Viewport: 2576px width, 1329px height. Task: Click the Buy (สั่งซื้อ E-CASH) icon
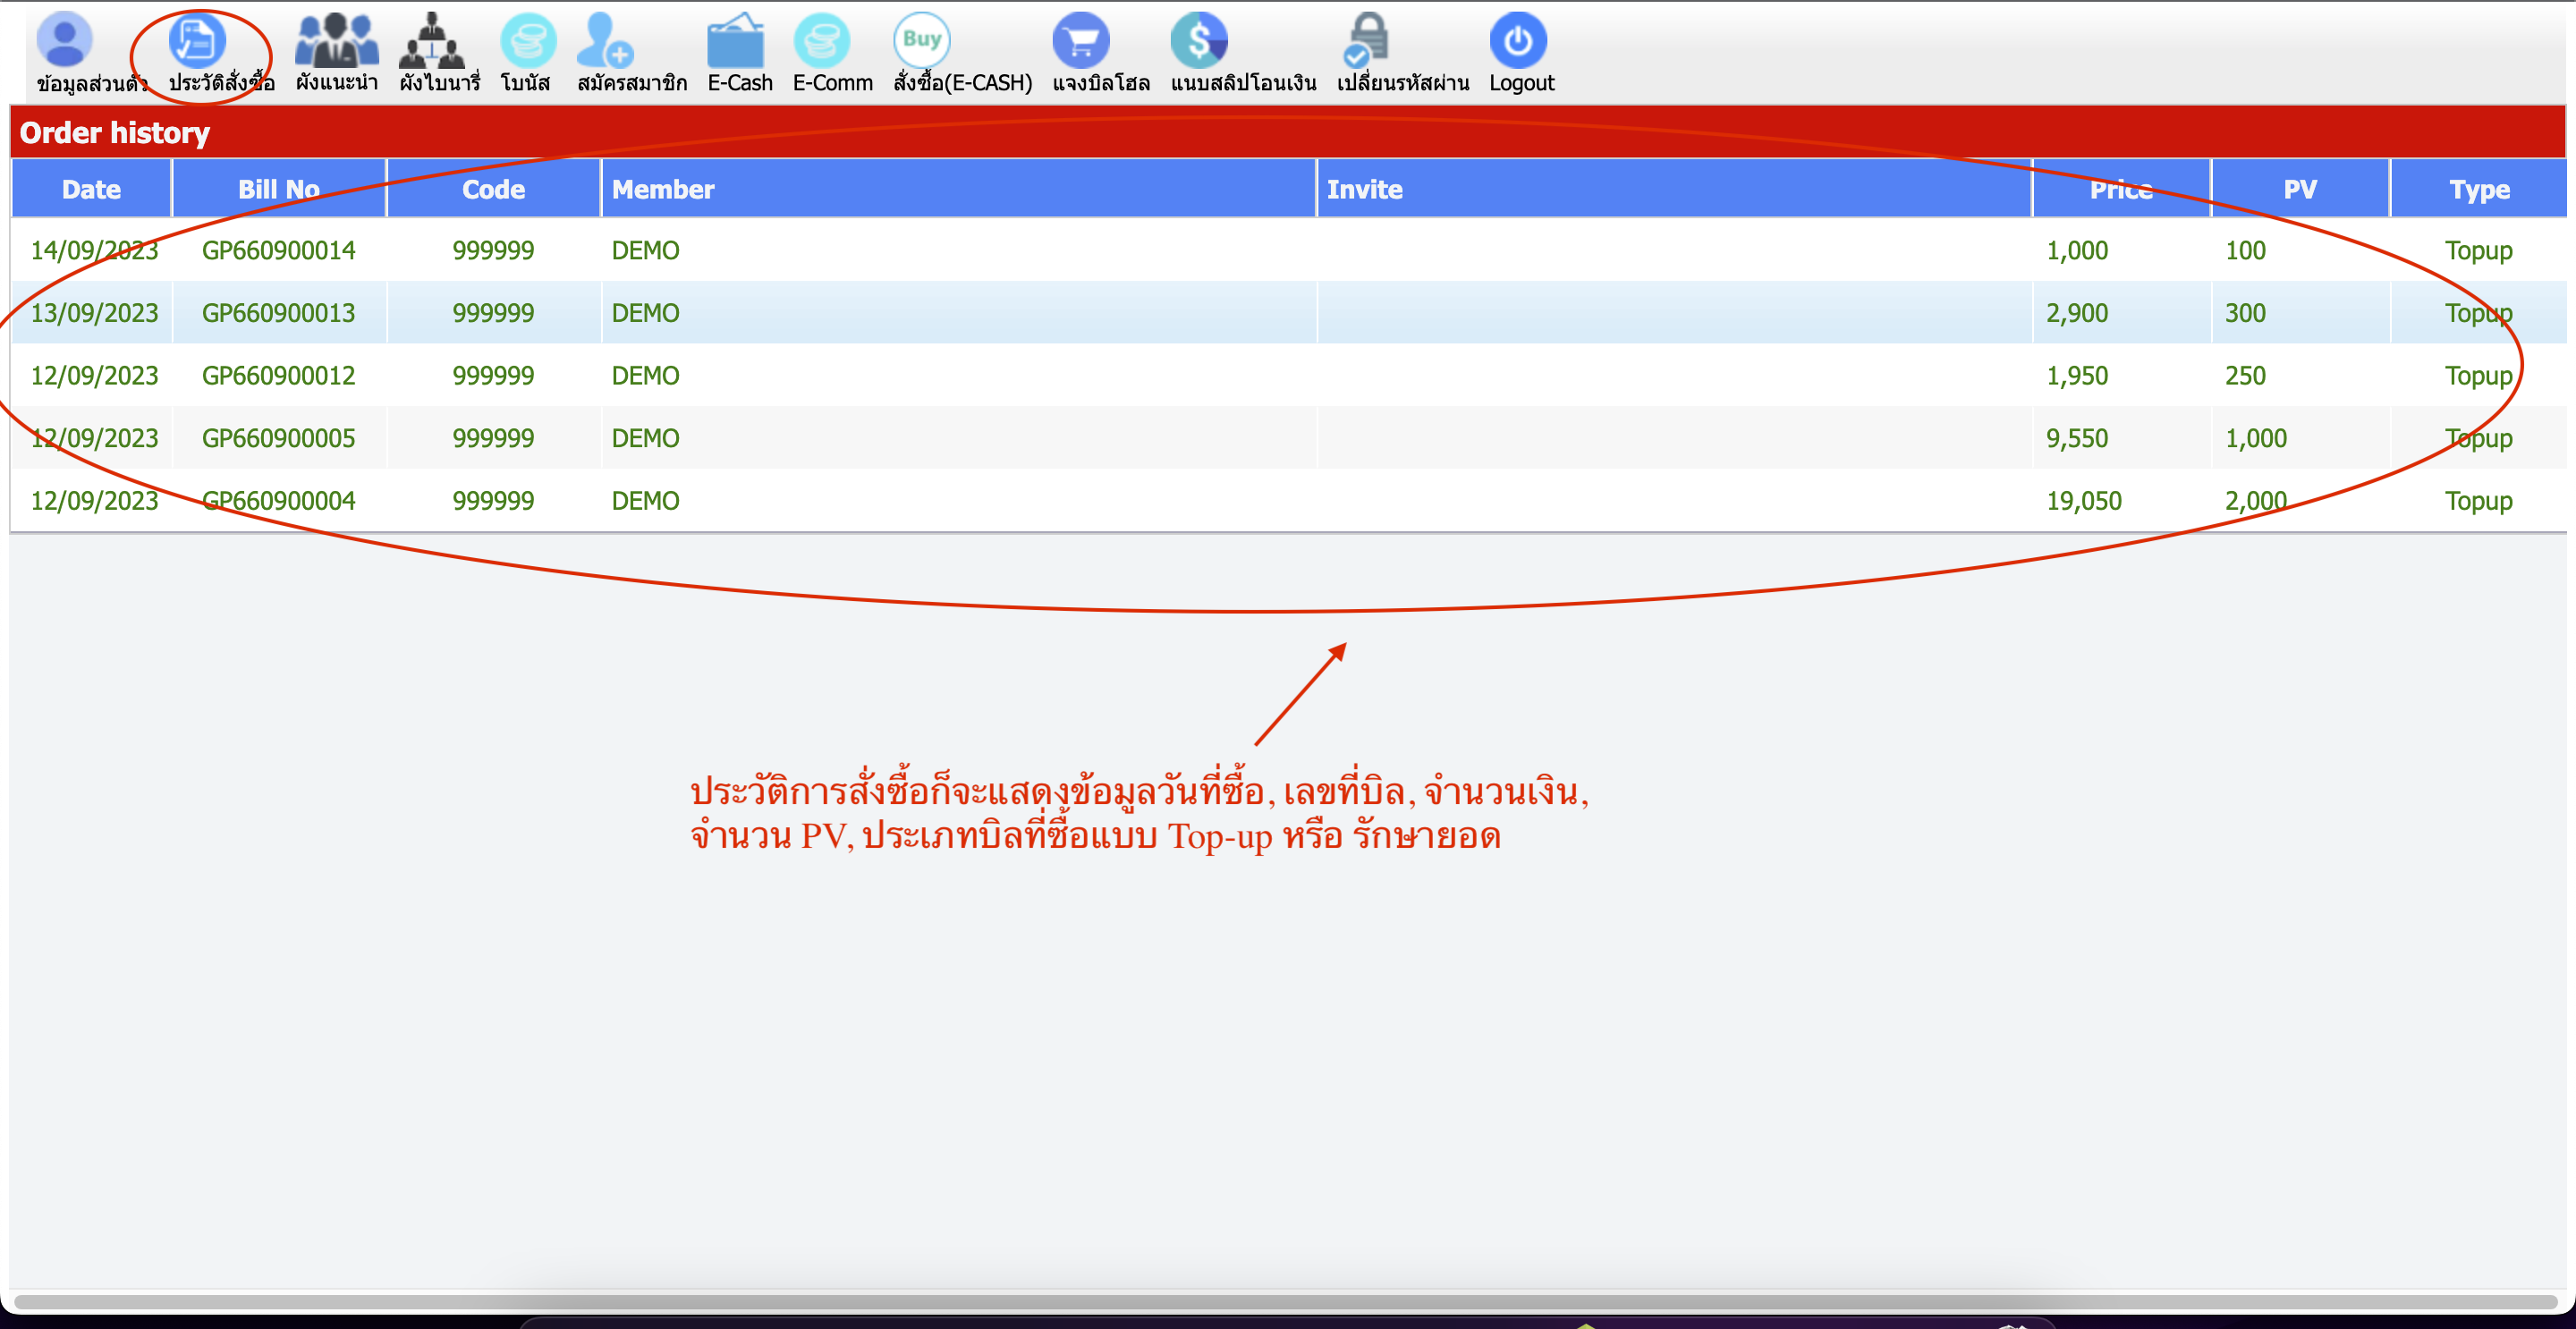[921, 40]
